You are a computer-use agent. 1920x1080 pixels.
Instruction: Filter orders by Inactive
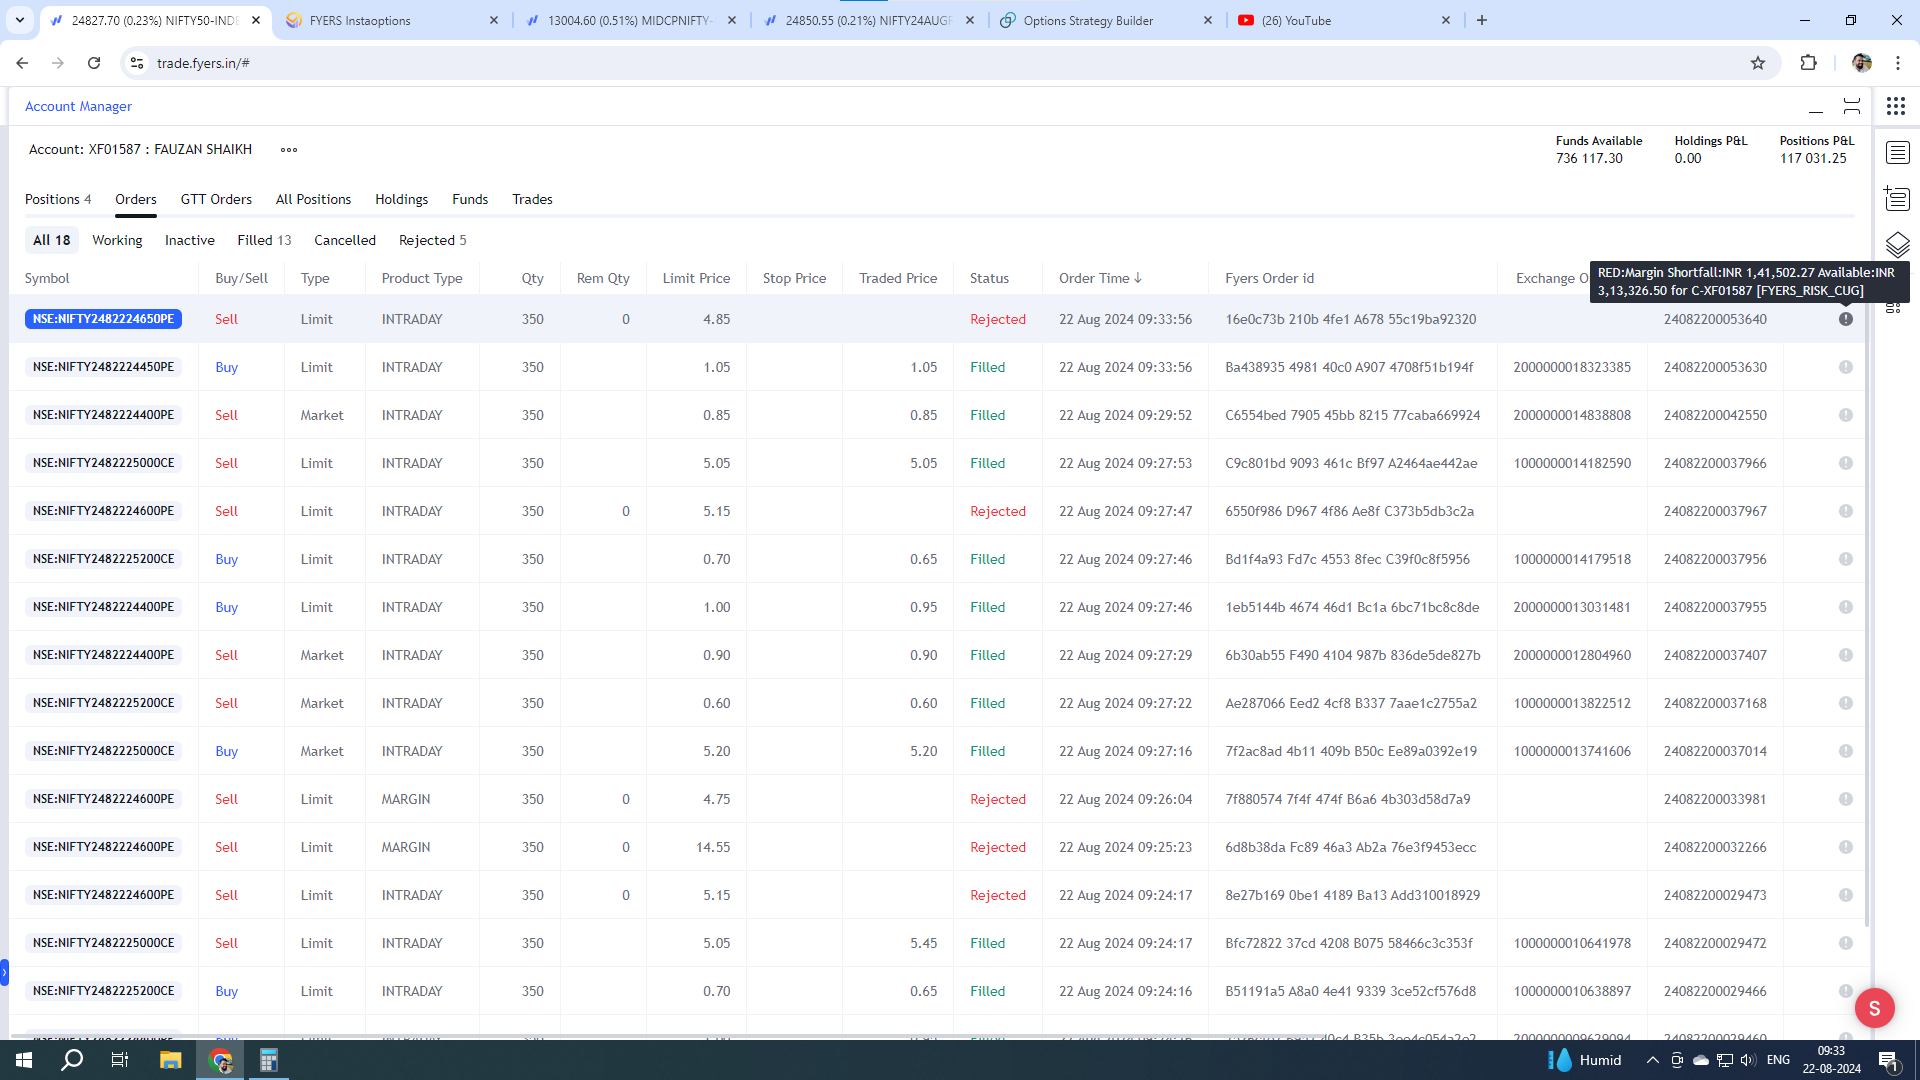point(190,240)
